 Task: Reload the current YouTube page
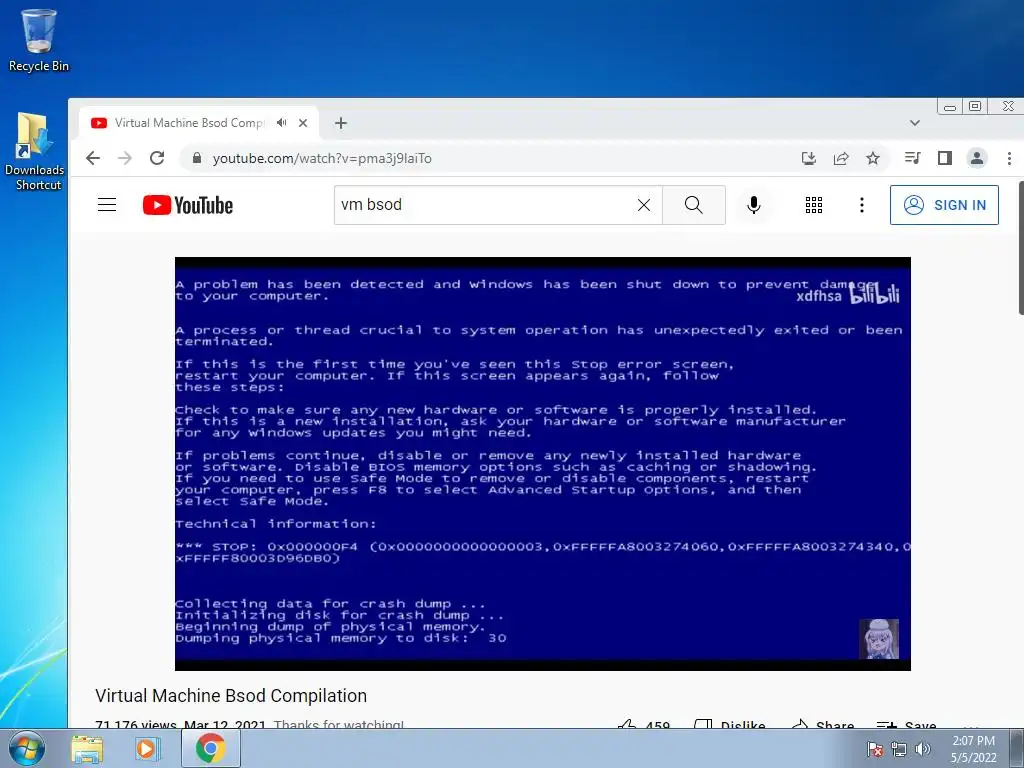[x=157, y=158]
